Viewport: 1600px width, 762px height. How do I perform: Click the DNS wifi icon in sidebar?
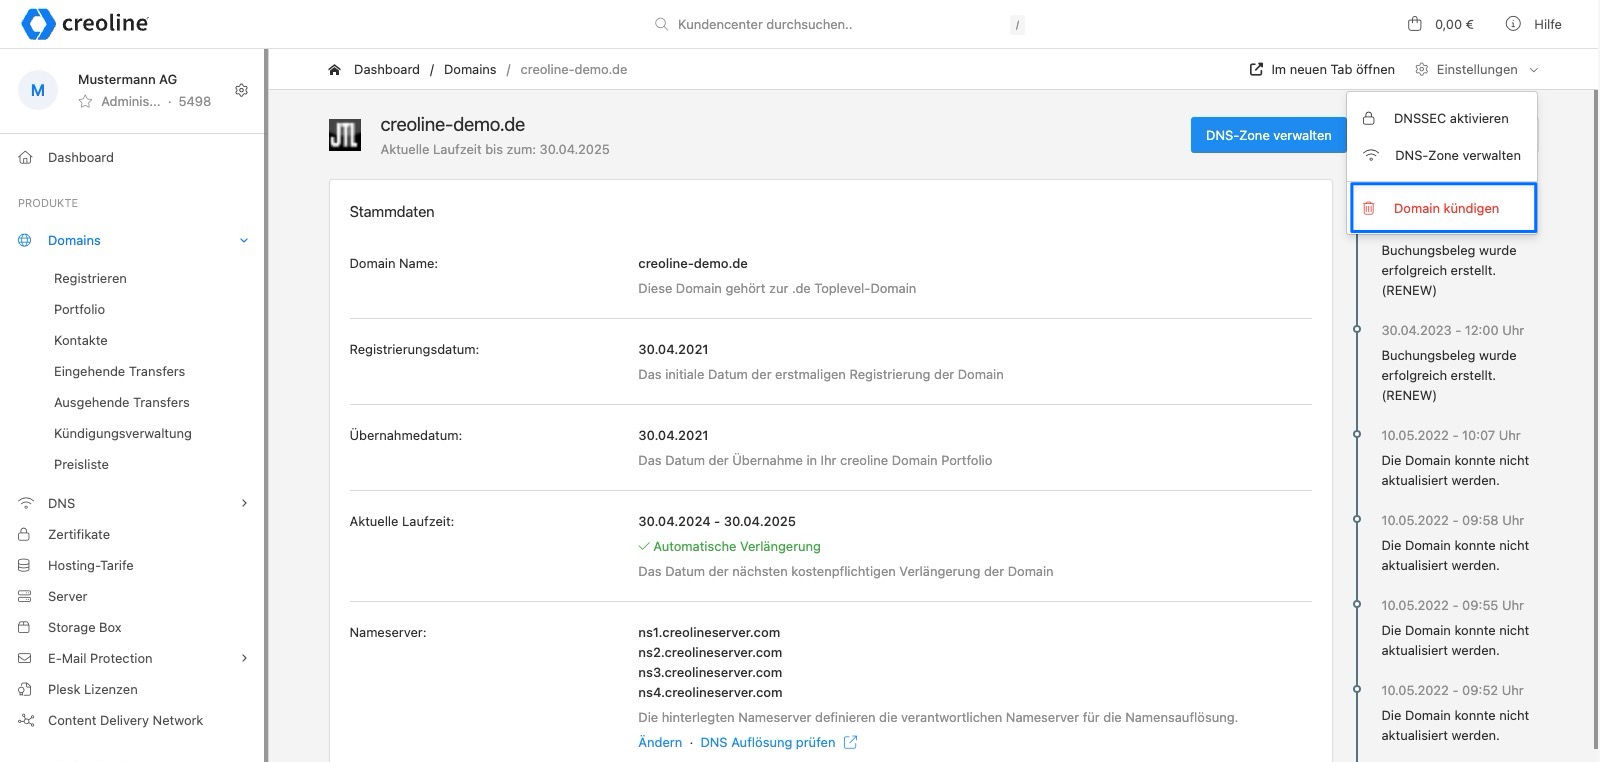click(x=25, y=503)
